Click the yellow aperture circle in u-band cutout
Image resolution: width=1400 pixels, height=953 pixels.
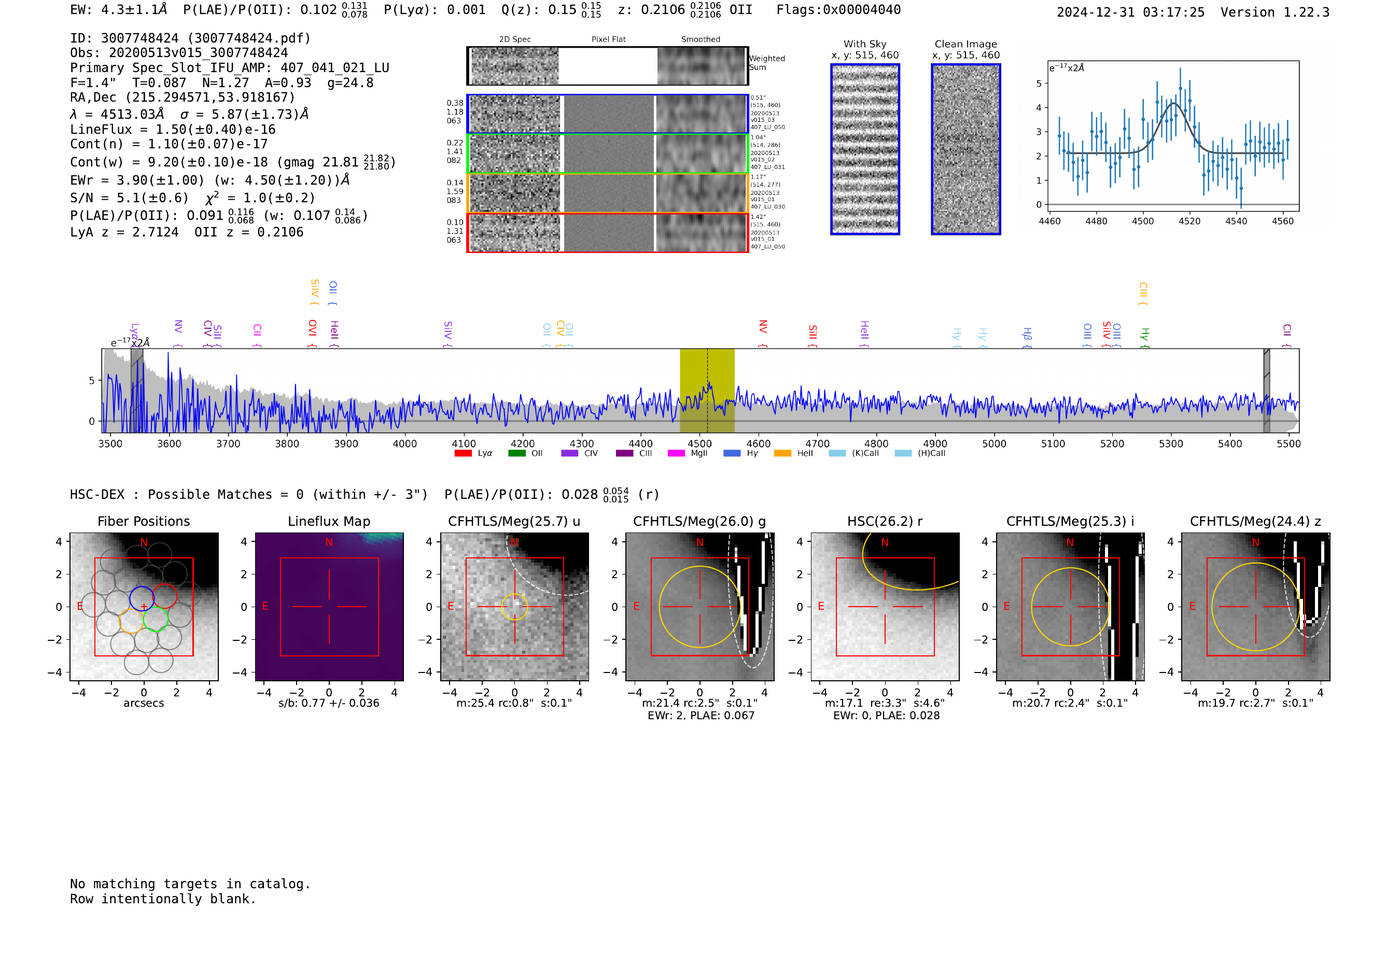(514, 607)
